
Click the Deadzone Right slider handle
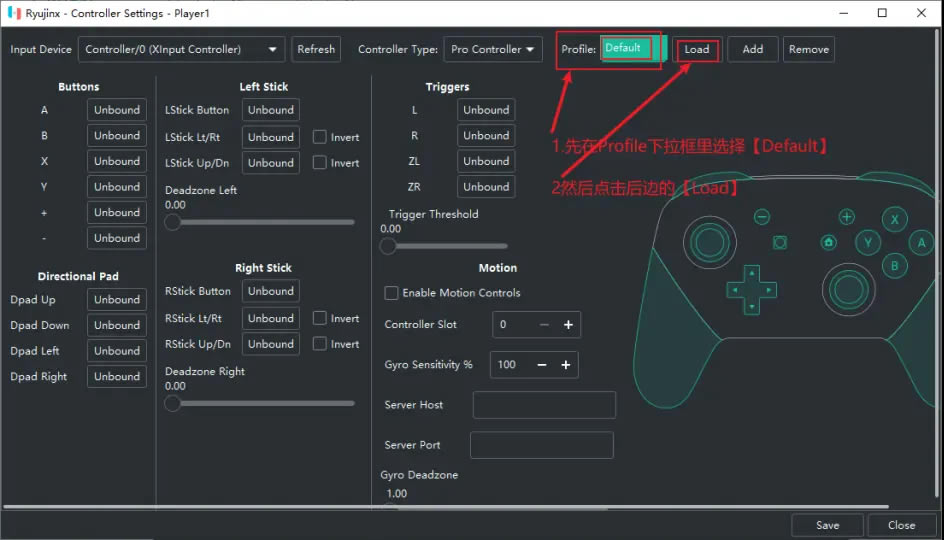[x=173, y=403]
